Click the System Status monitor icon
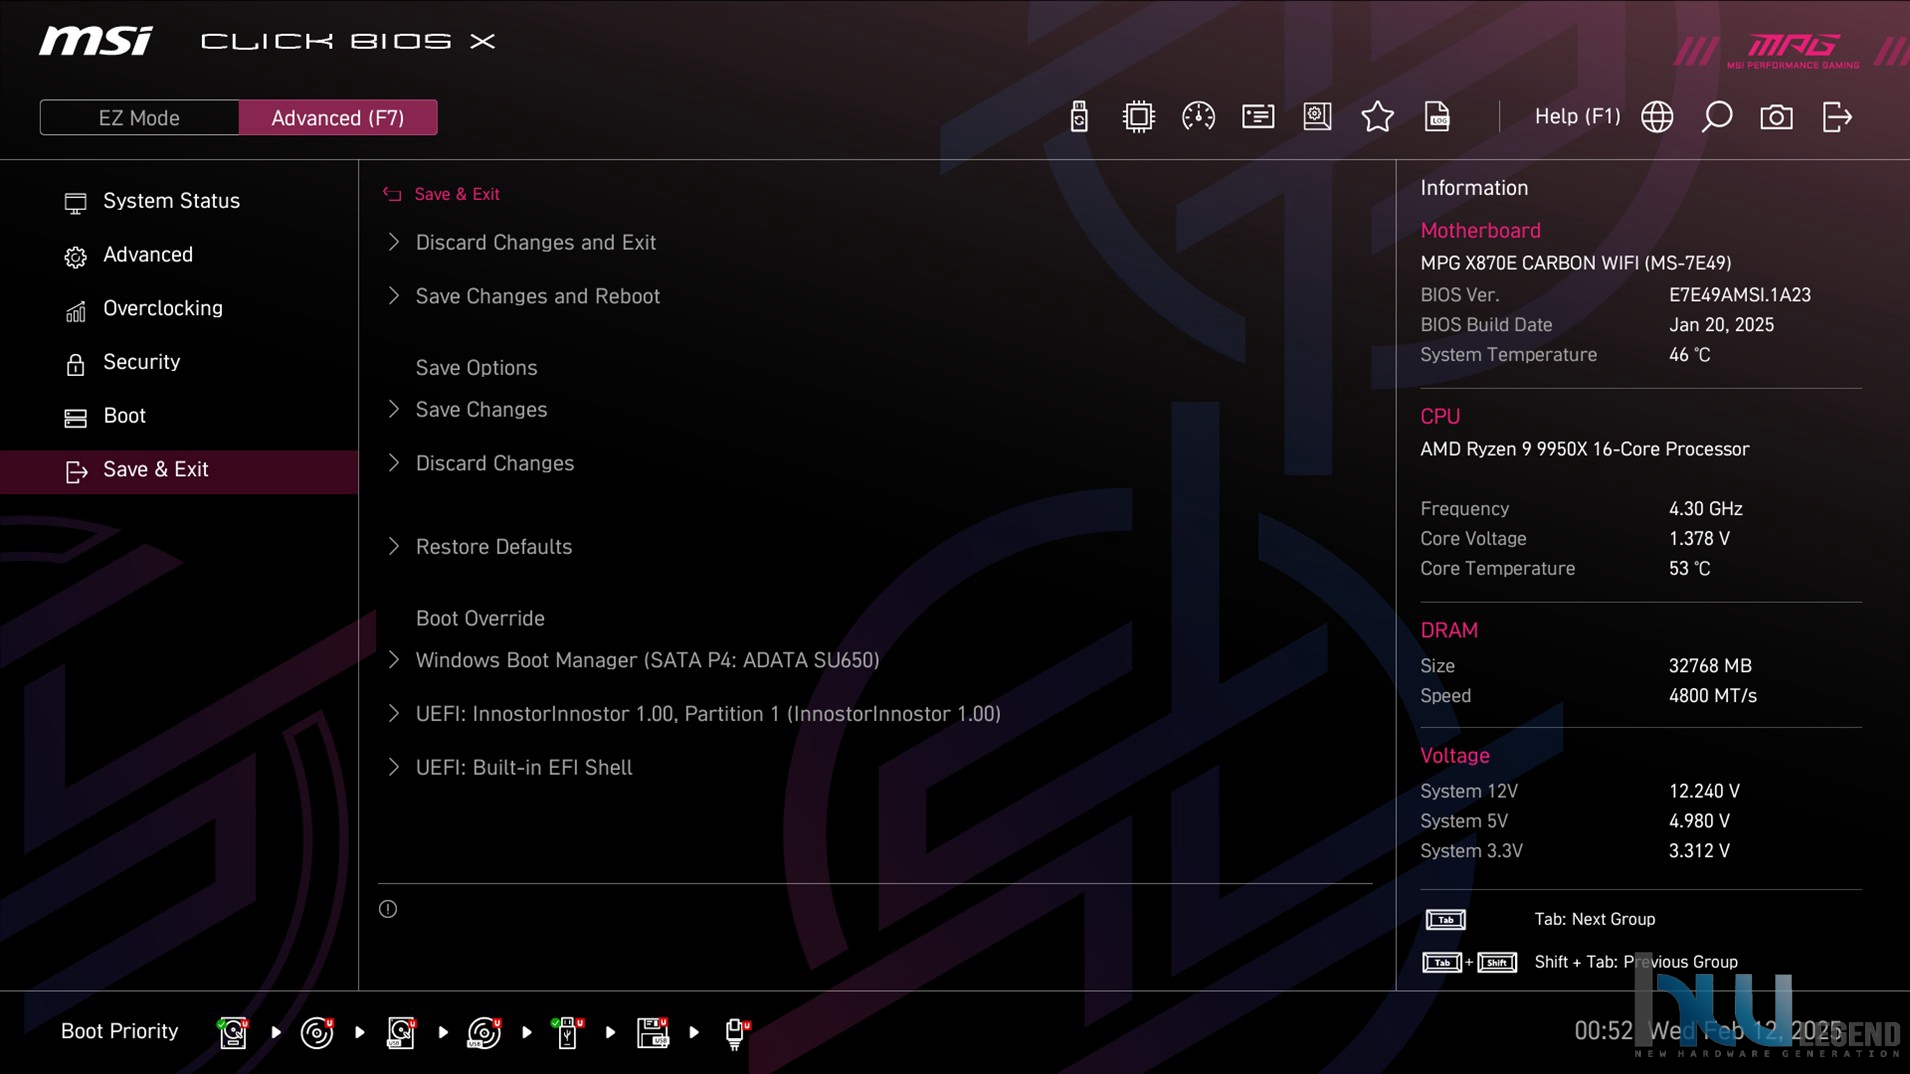This screenshot has width=1910, height=1074. coord(75,203)
